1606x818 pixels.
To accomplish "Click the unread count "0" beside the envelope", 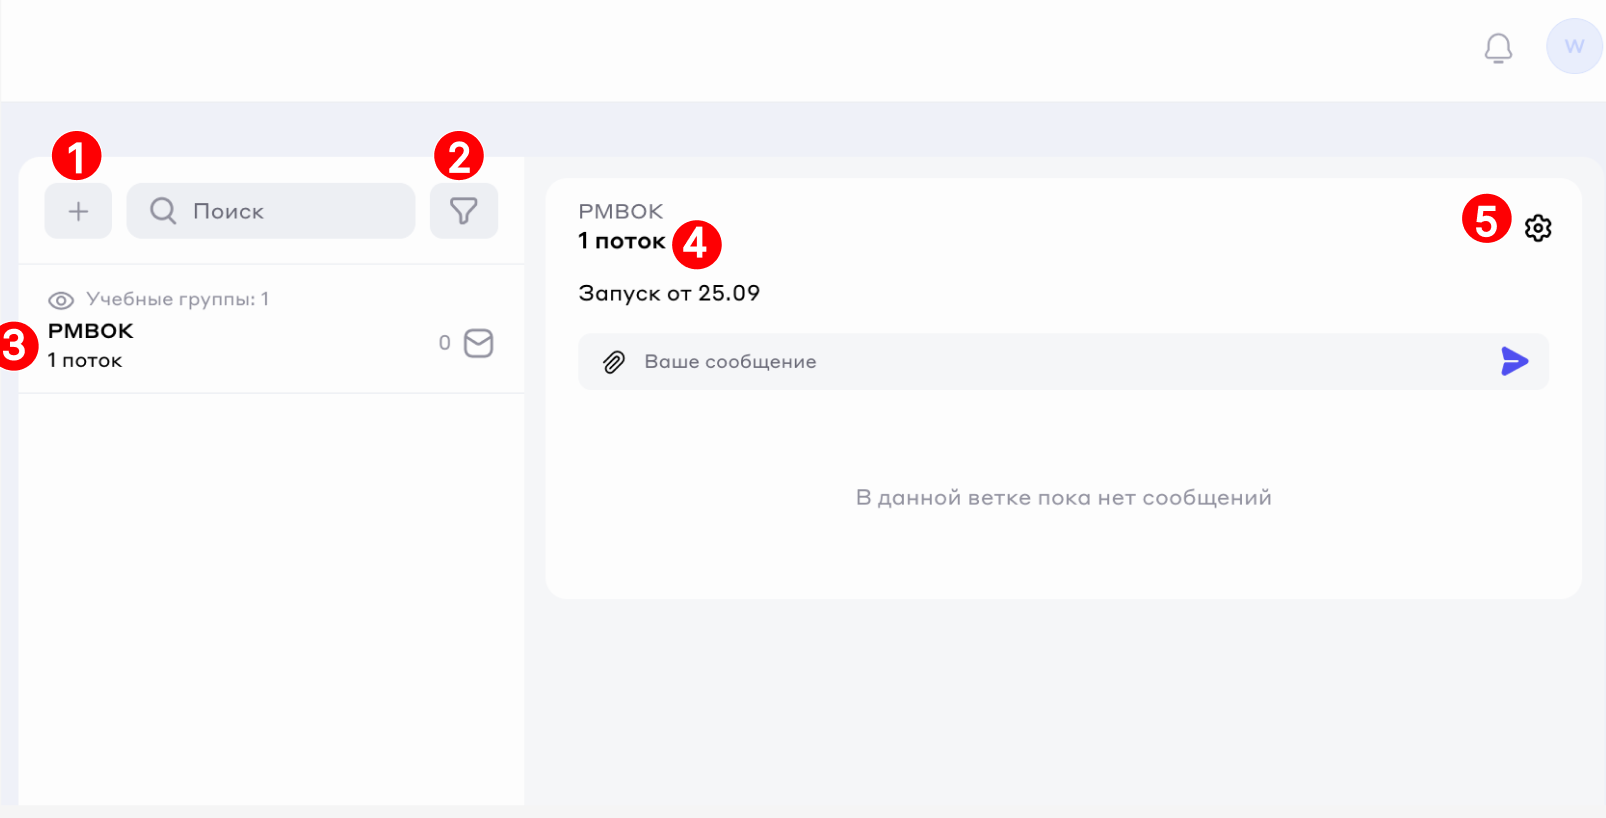I will tap(445, 343).
